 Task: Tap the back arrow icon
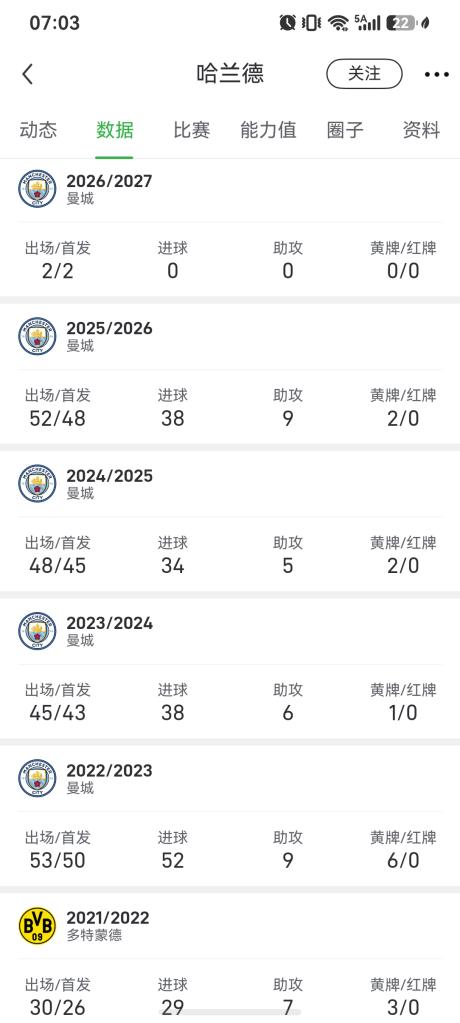(x=27, y=74)
